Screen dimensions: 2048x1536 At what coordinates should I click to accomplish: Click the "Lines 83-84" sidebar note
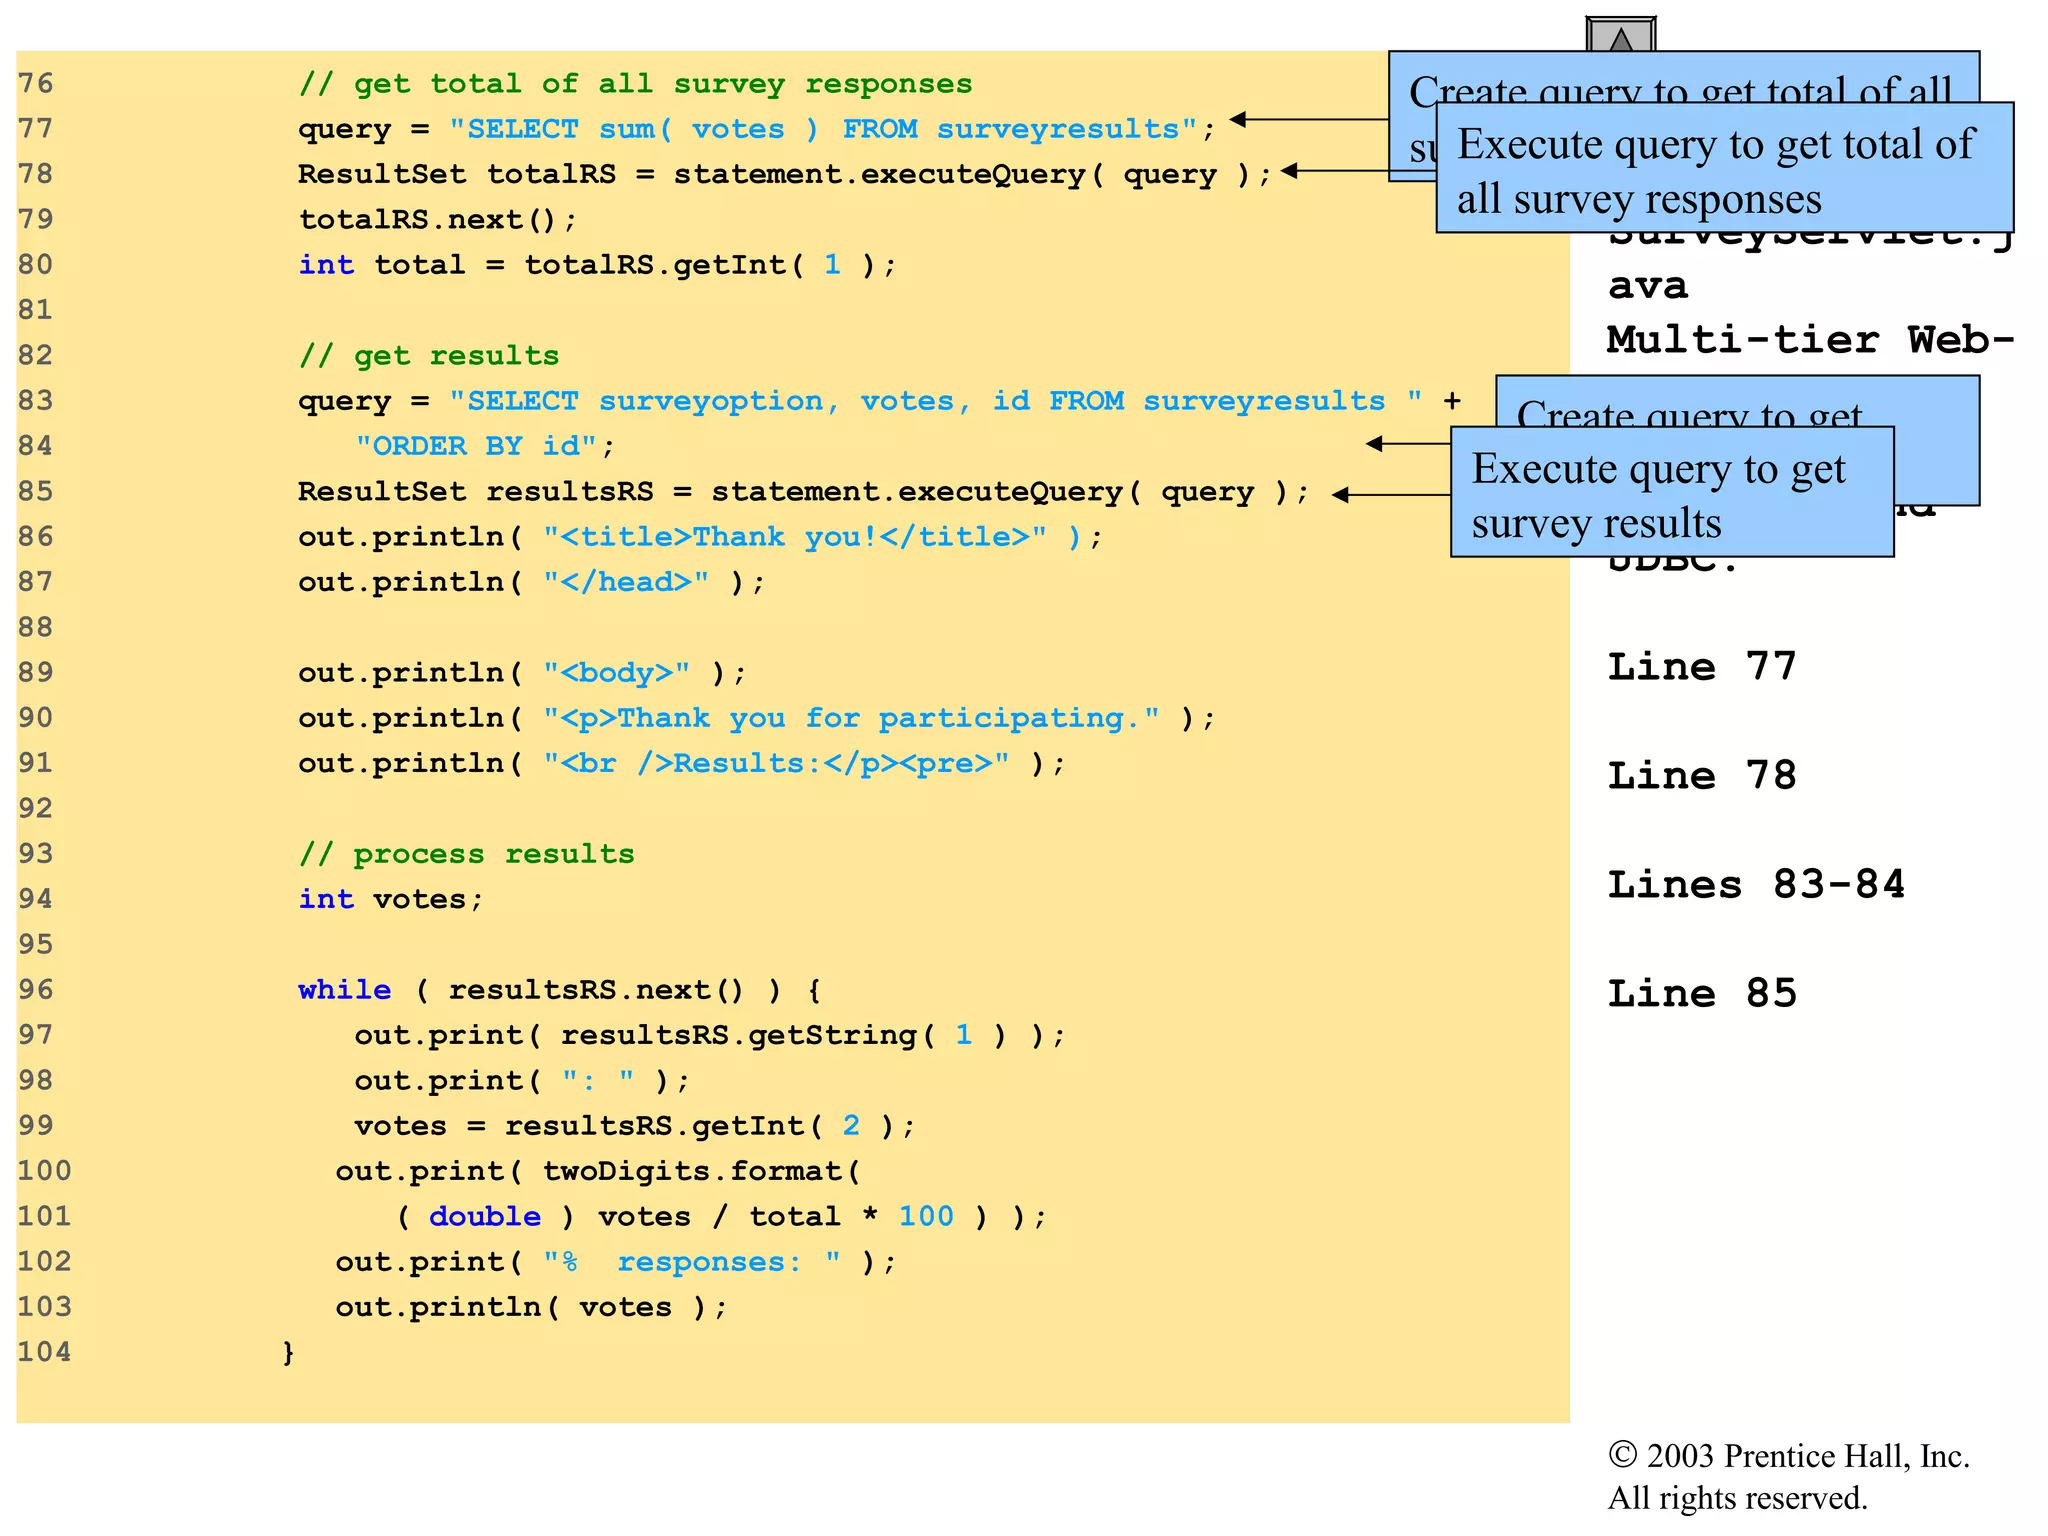pos(1756,884)
